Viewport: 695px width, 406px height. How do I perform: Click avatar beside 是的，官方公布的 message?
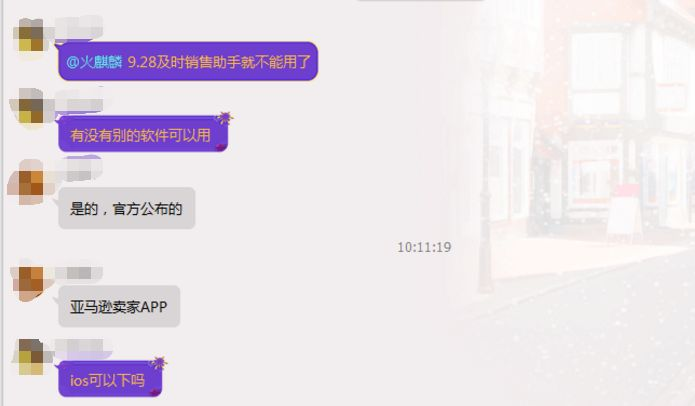tap(28, 182)
